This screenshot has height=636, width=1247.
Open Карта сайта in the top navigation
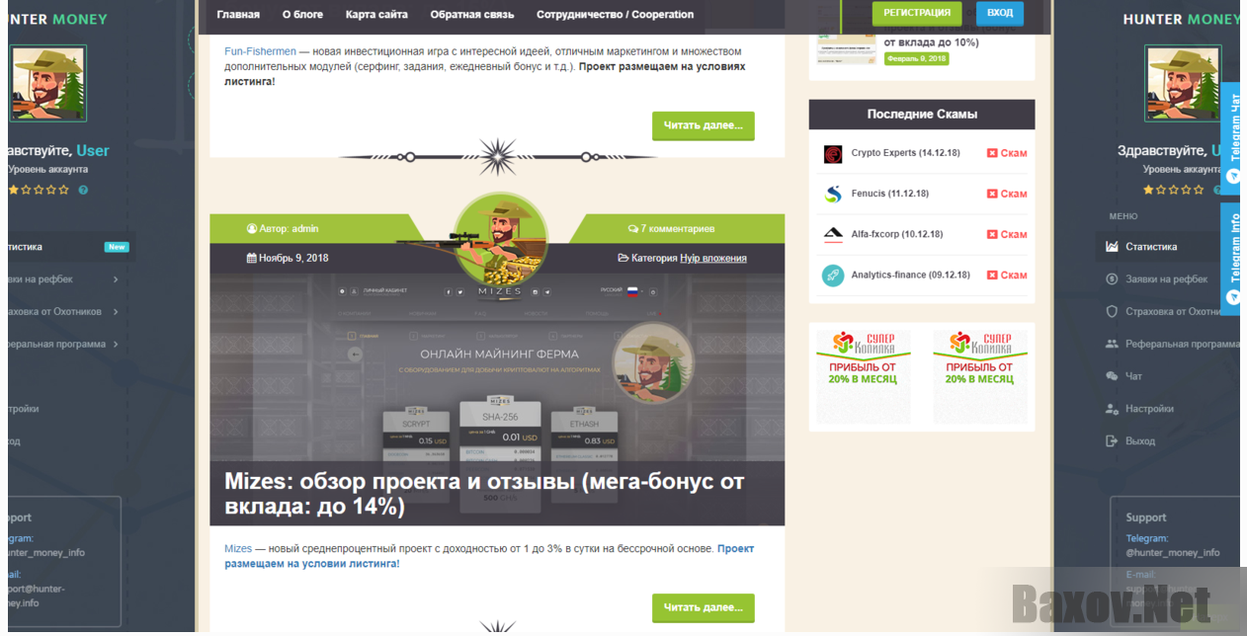pyautogui.click(x=377, y=14)
